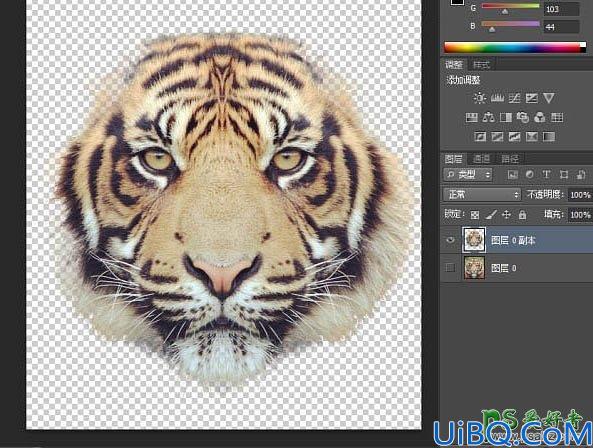Select the 图层 0 layer name

[504, 268]
